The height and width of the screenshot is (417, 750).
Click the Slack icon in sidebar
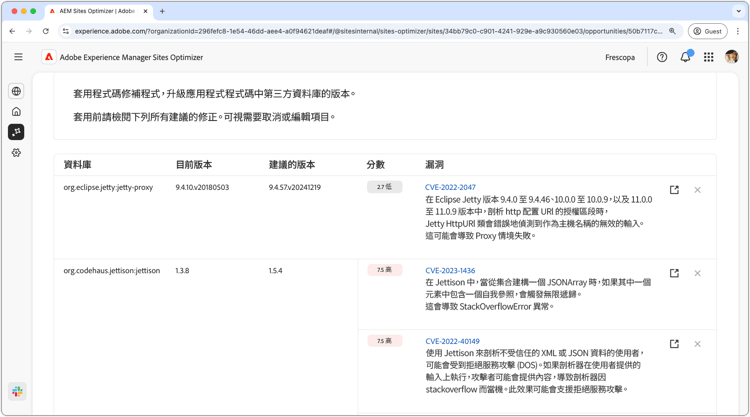click(x=17, y=392)
